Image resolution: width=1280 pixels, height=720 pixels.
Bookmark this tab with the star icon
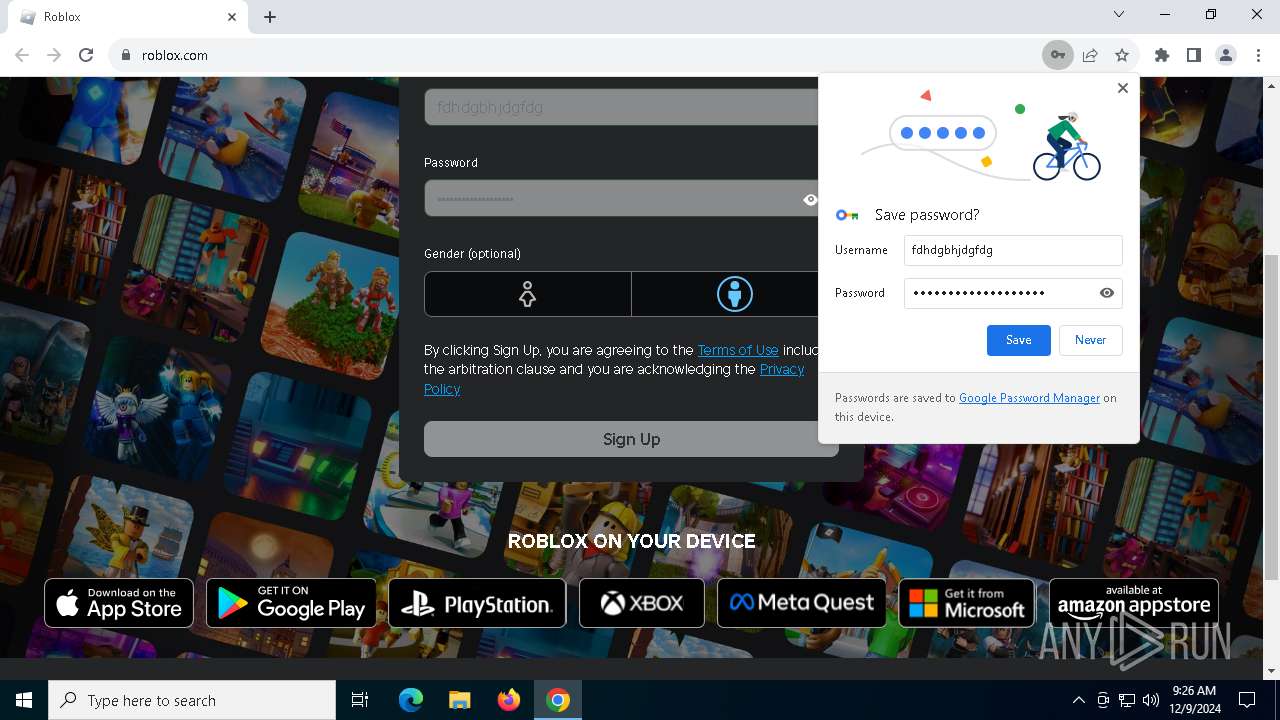pos(1122,55)
